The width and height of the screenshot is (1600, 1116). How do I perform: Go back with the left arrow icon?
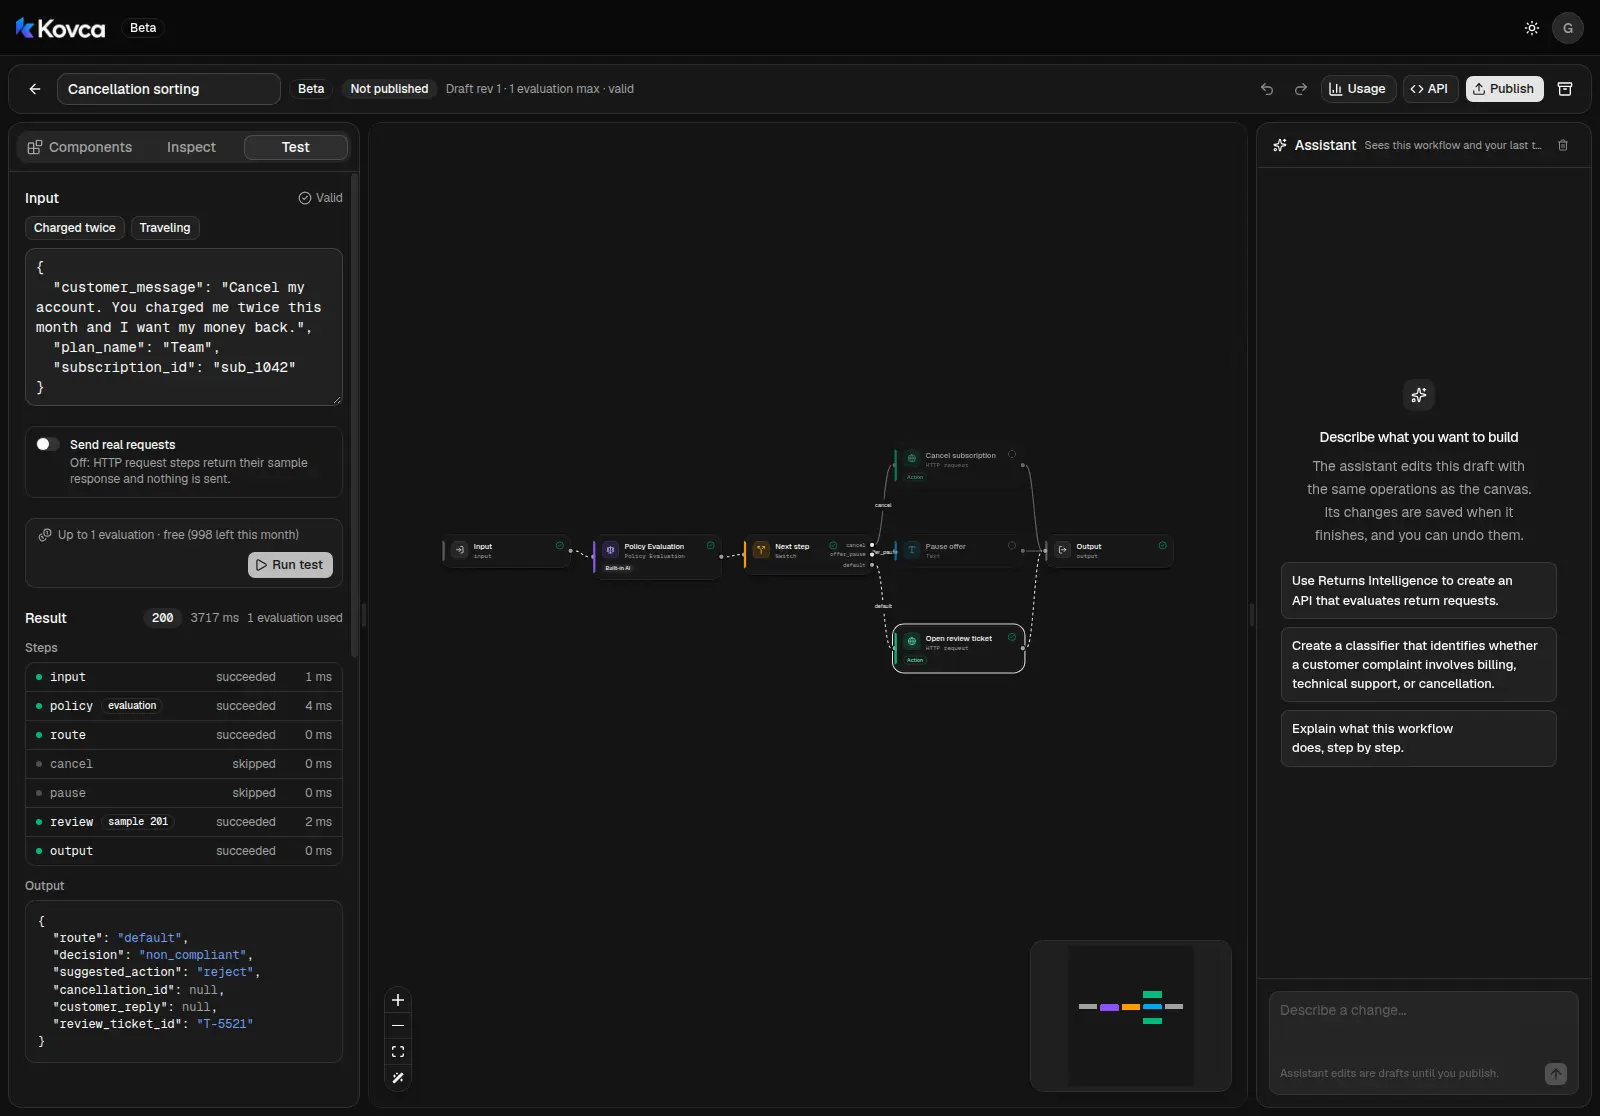[x=35, y=89]
